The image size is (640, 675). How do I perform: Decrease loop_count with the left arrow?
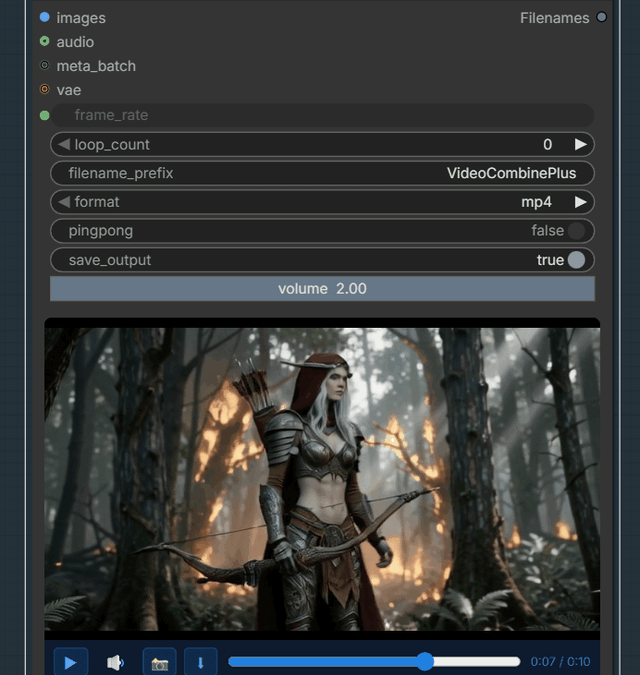(64, 145)
